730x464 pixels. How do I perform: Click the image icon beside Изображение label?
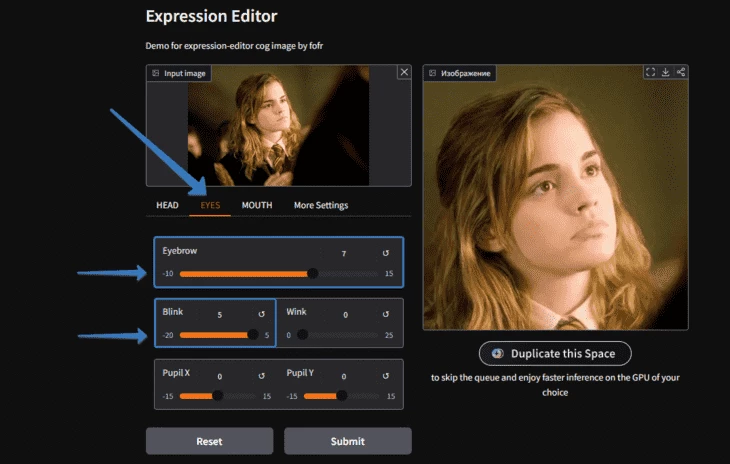(433, 73)
